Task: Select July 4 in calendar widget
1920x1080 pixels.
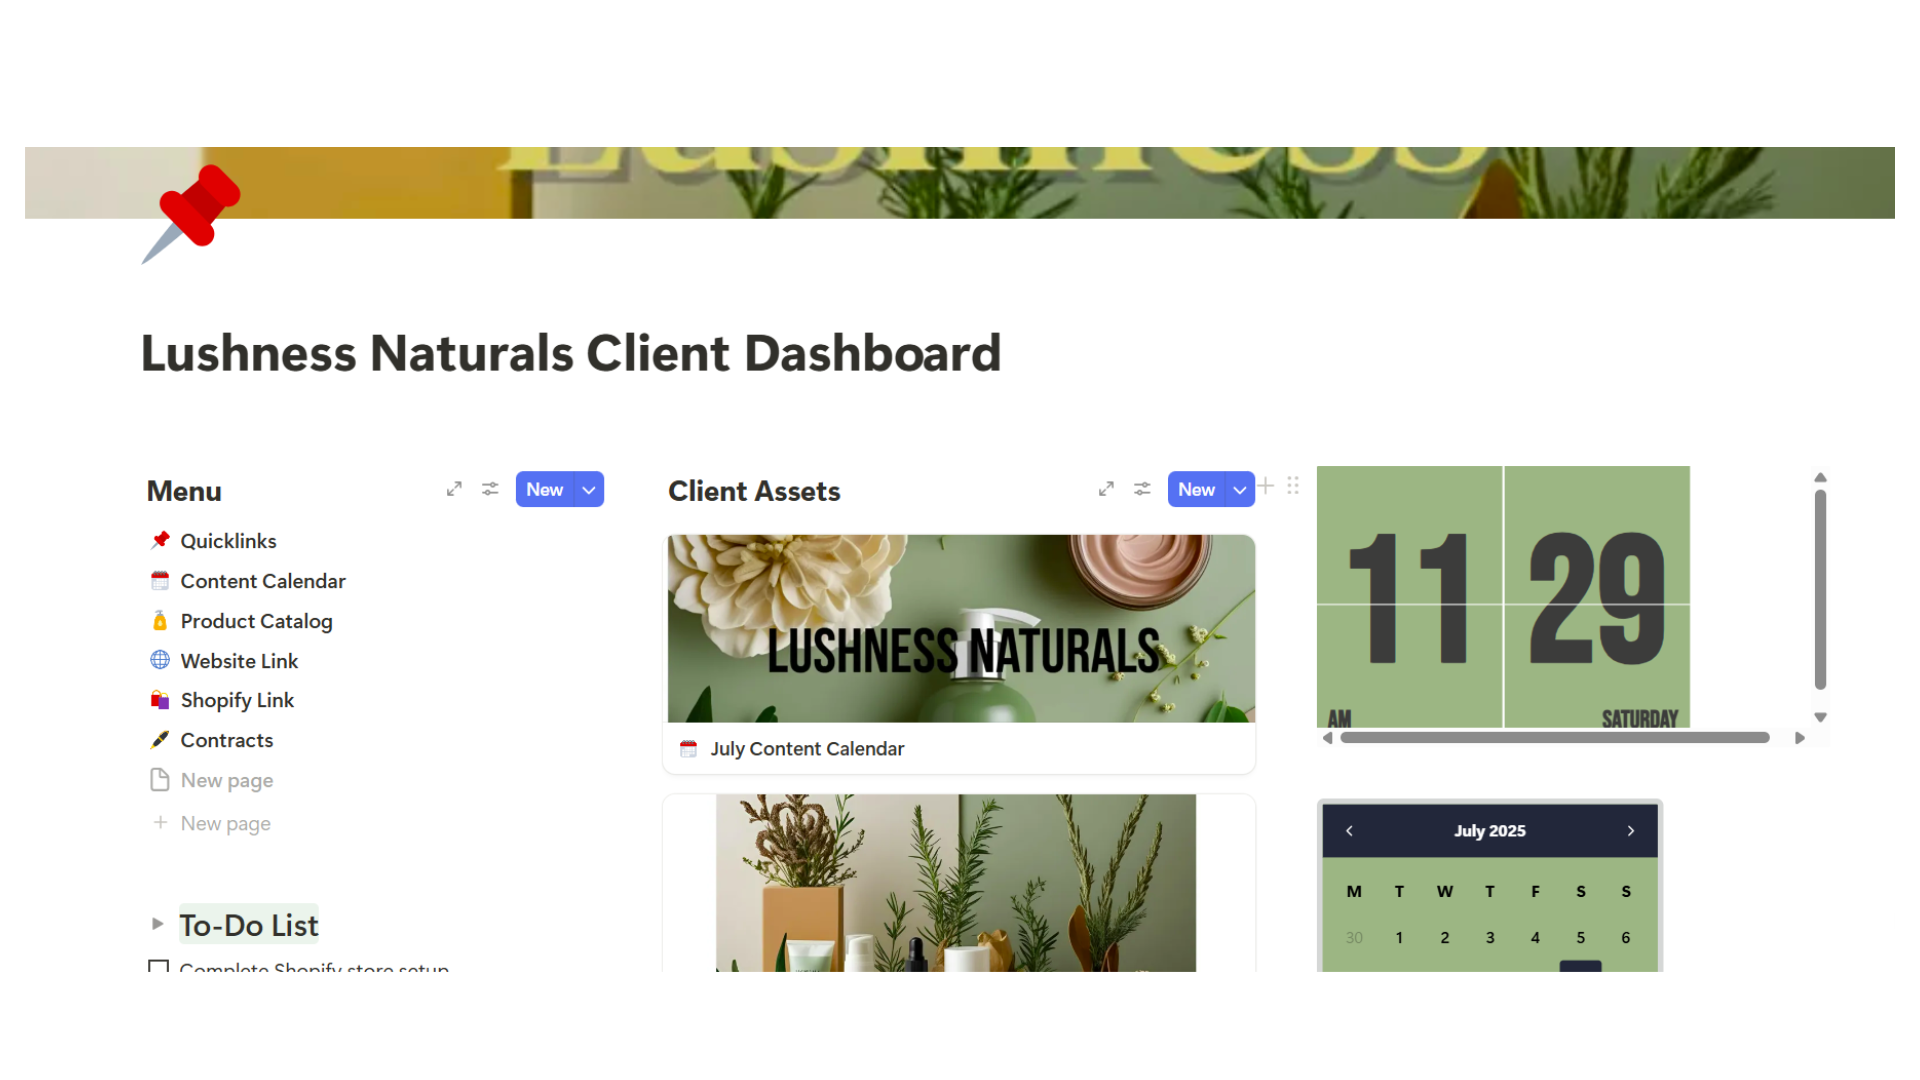Action: [x=1535, y=938]
